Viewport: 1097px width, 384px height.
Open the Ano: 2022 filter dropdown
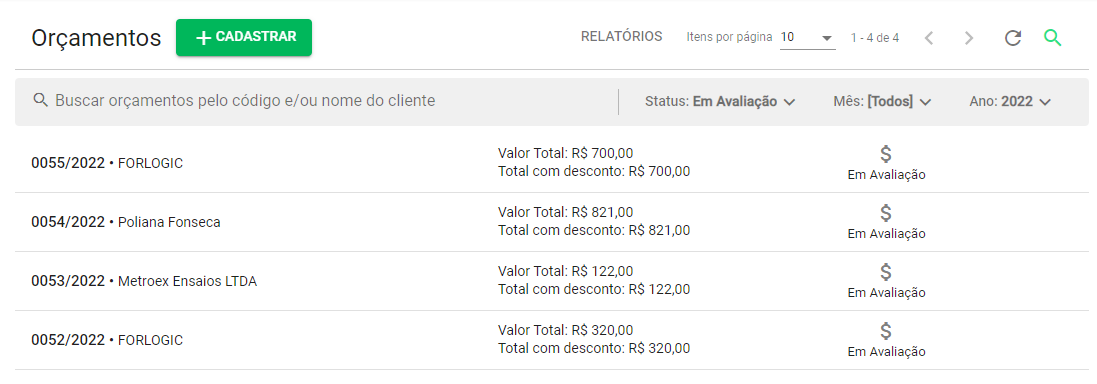click(1010, 101)
